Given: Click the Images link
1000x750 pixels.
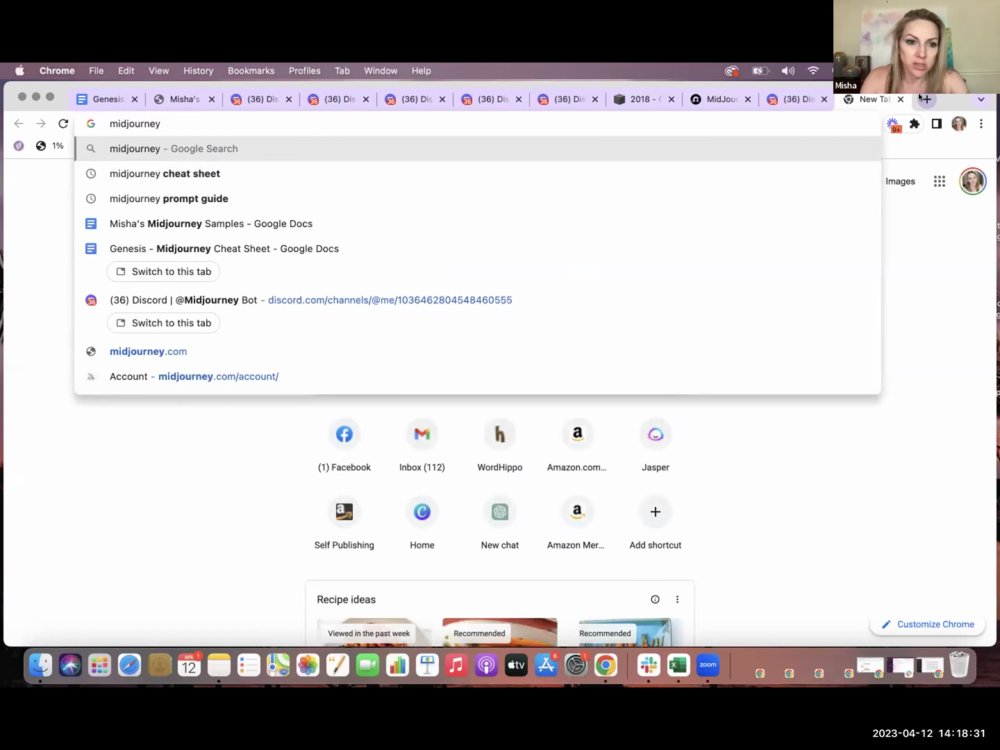Looking at the screenshot, I should (900, 182).
